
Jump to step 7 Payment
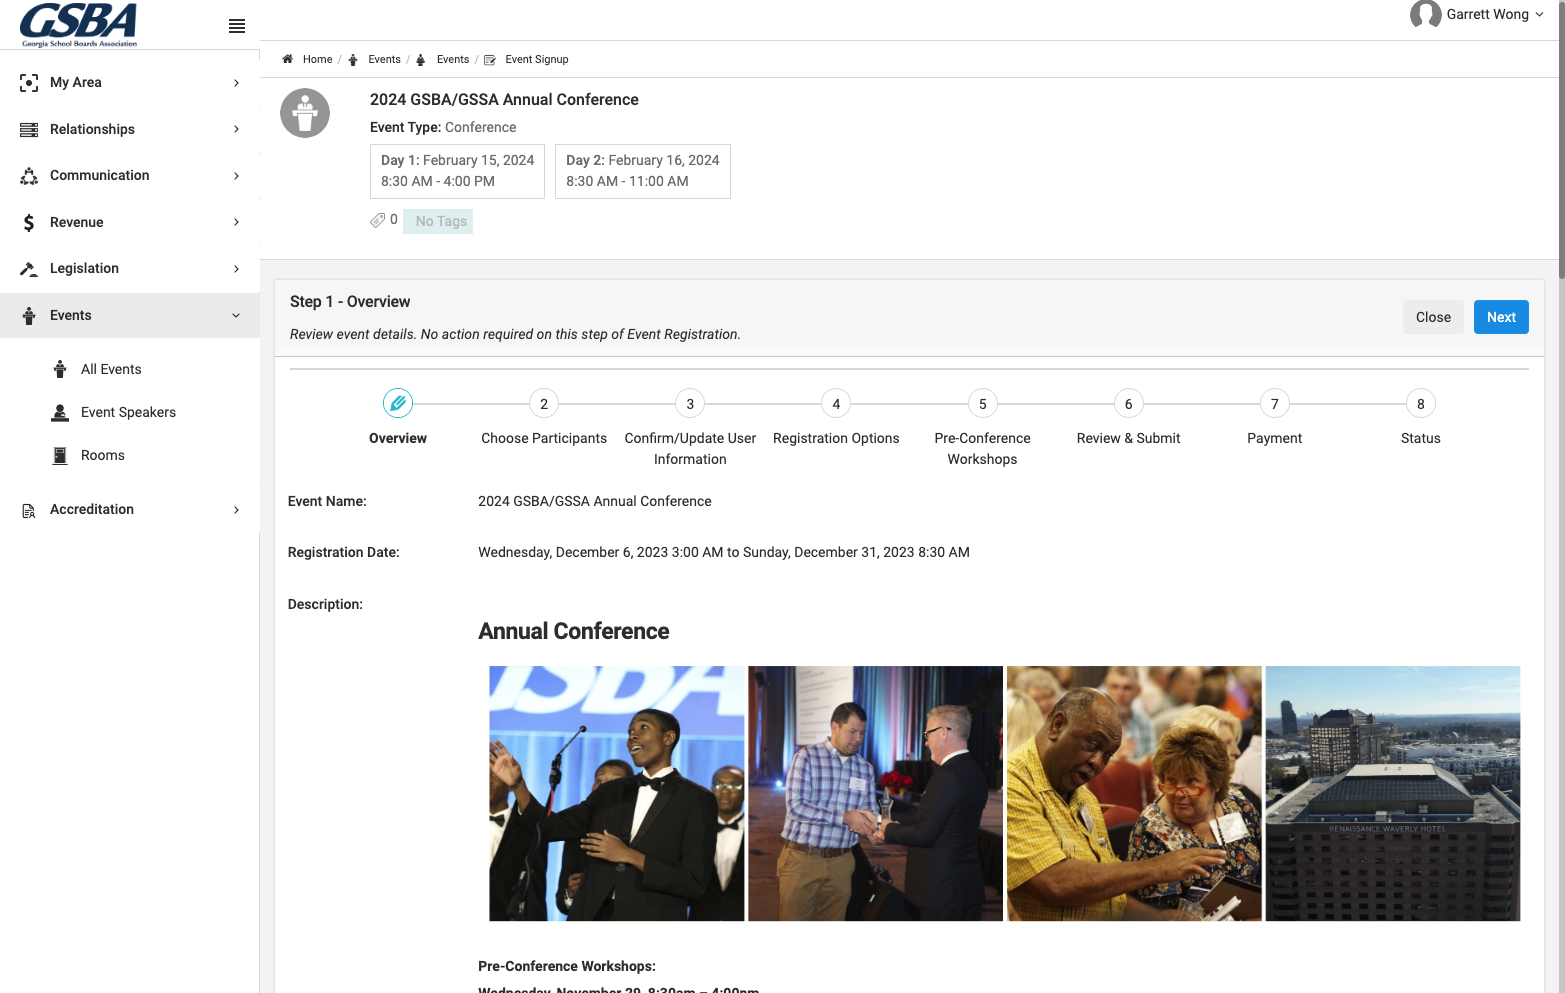tap(1274, 404)
